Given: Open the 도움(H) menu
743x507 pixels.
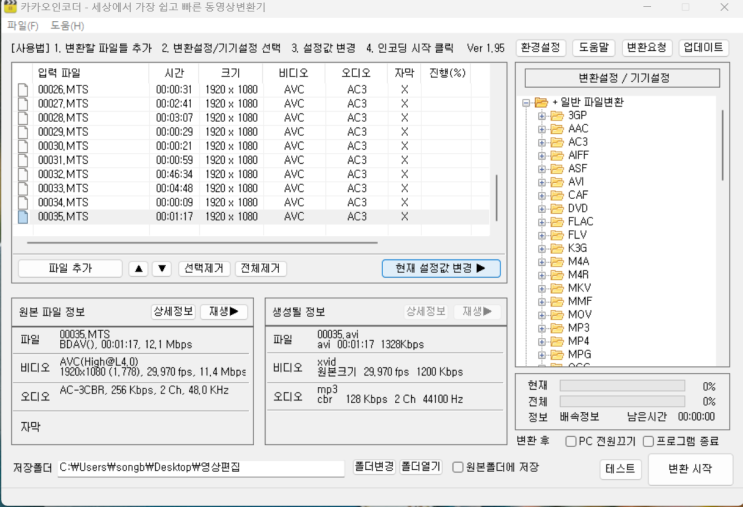Looking at the screenshot, I should point(67,26).
